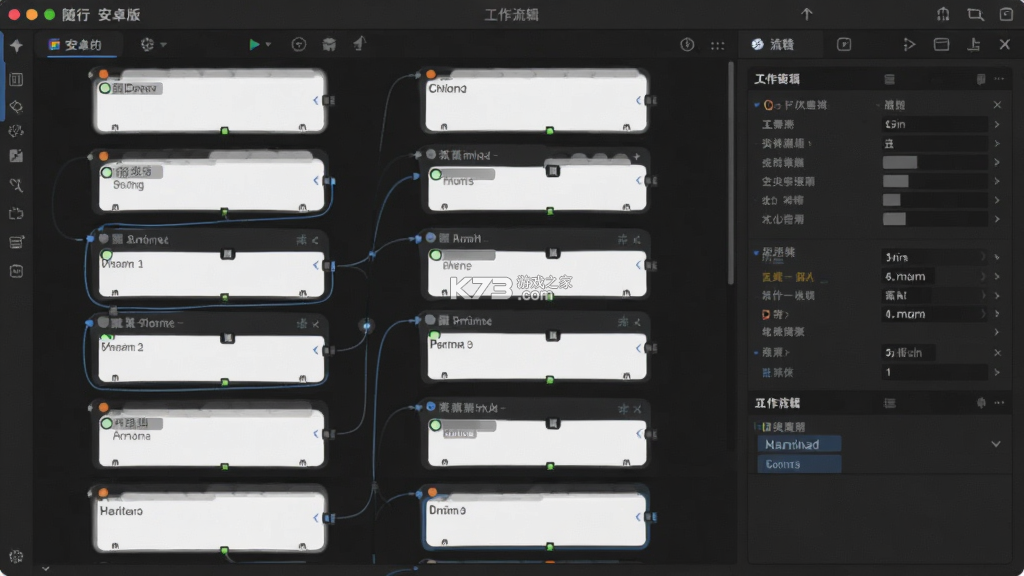Expand chevron at right of Mantinad row
Image resolution: width=1024 pixels, height=576 pixels.
click(x=996, y=444)
